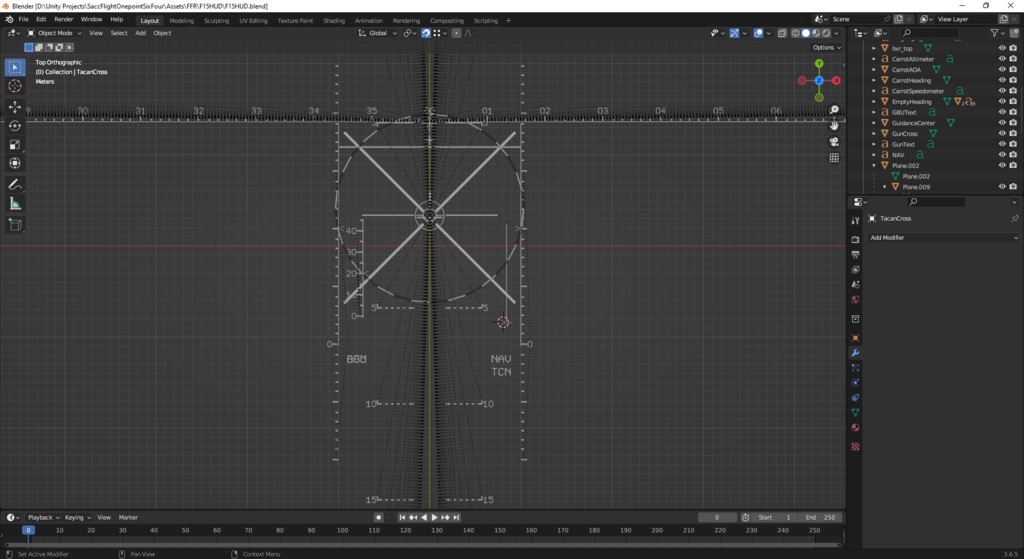Toggle viewport overlays button
1024x559 pixels.
click(758, 33)
